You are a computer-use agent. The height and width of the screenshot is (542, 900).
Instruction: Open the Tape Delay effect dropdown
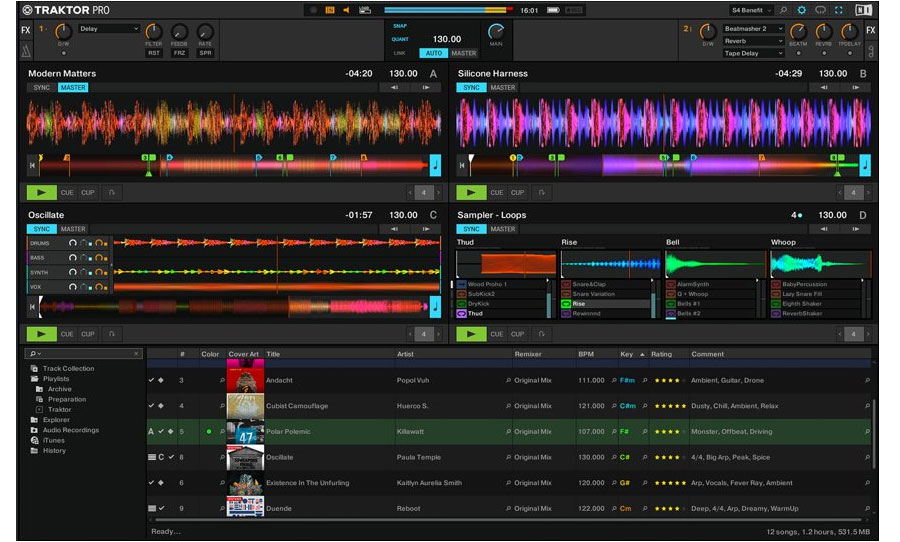click(753, 53)
